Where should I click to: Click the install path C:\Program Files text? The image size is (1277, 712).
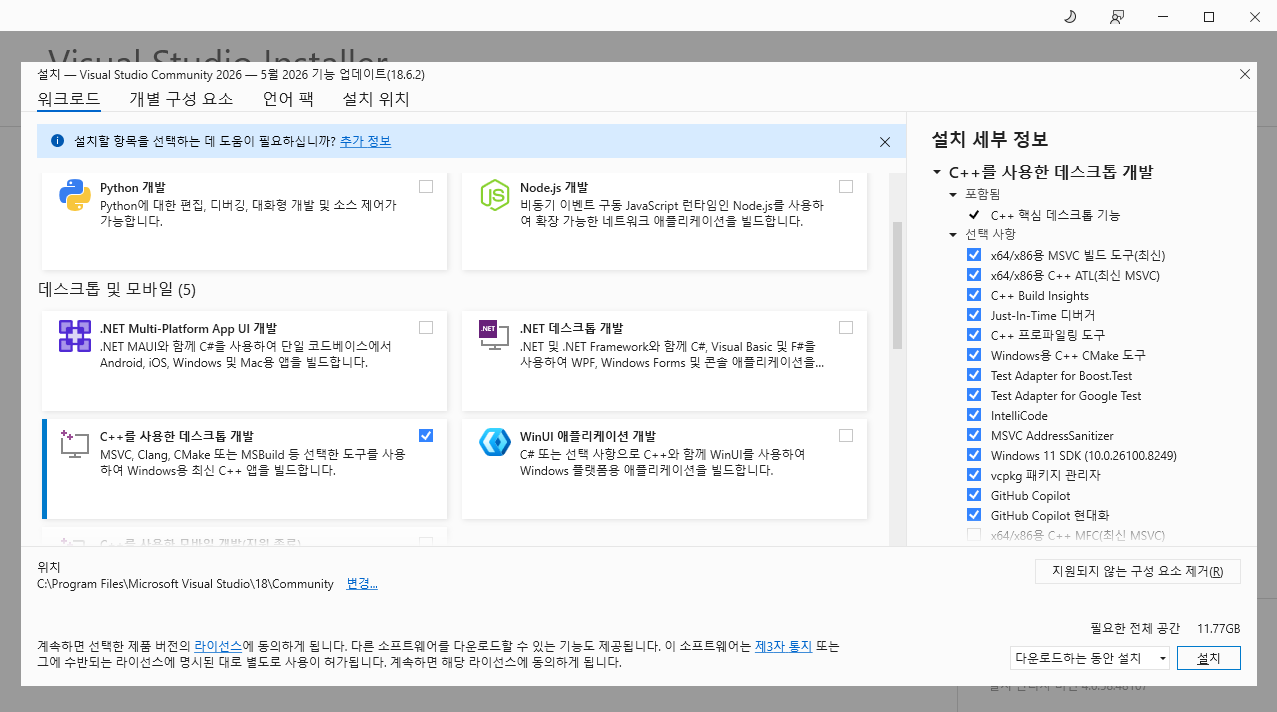[185, 584]
